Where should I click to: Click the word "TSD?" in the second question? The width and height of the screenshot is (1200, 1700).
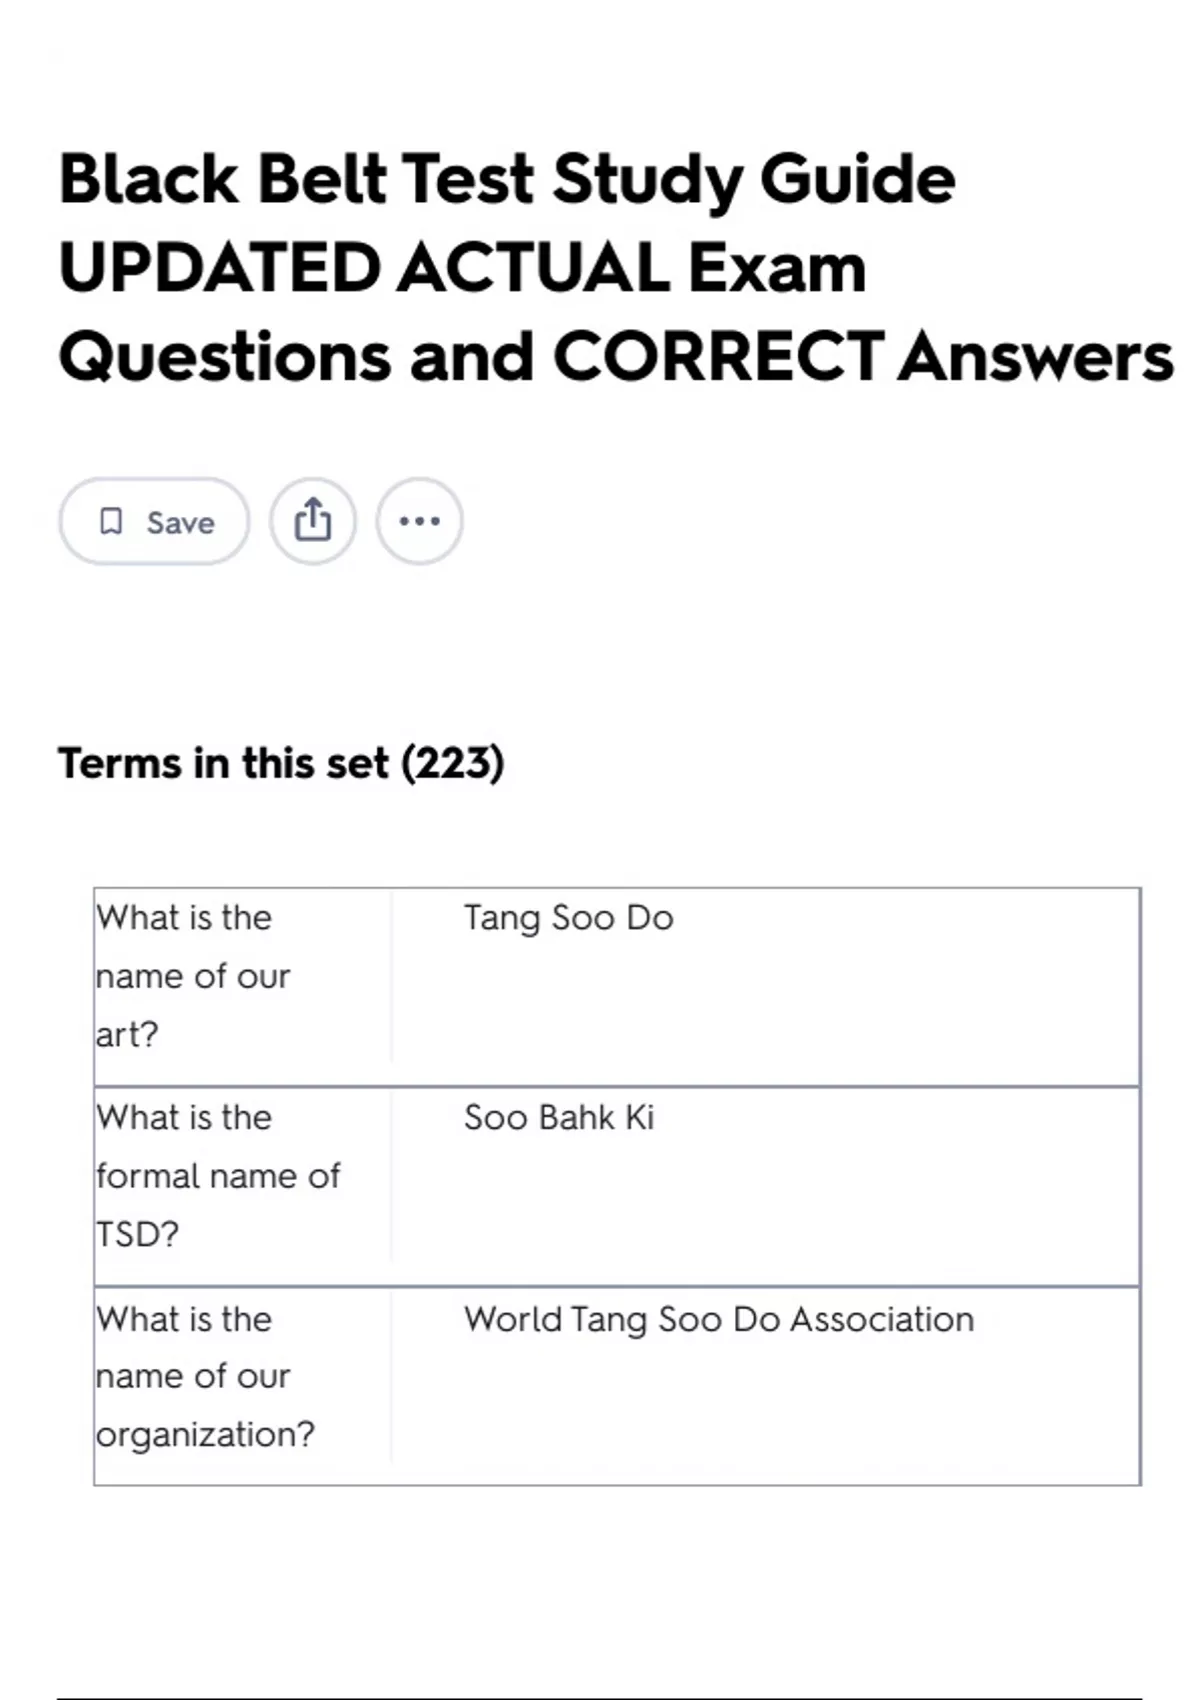coord(138,1234)
